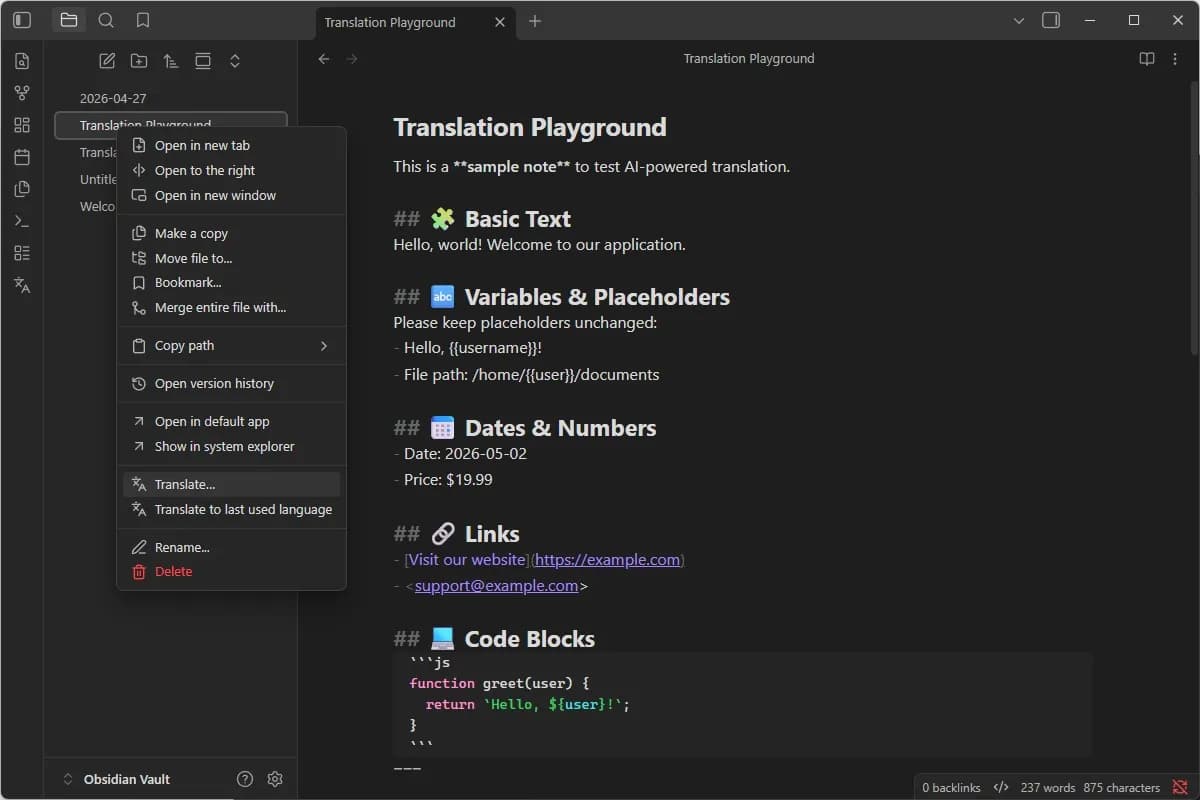Open quick switcher ribbon icon
Viewport: 1200px width, 800px height.
[x=22, y=61]
